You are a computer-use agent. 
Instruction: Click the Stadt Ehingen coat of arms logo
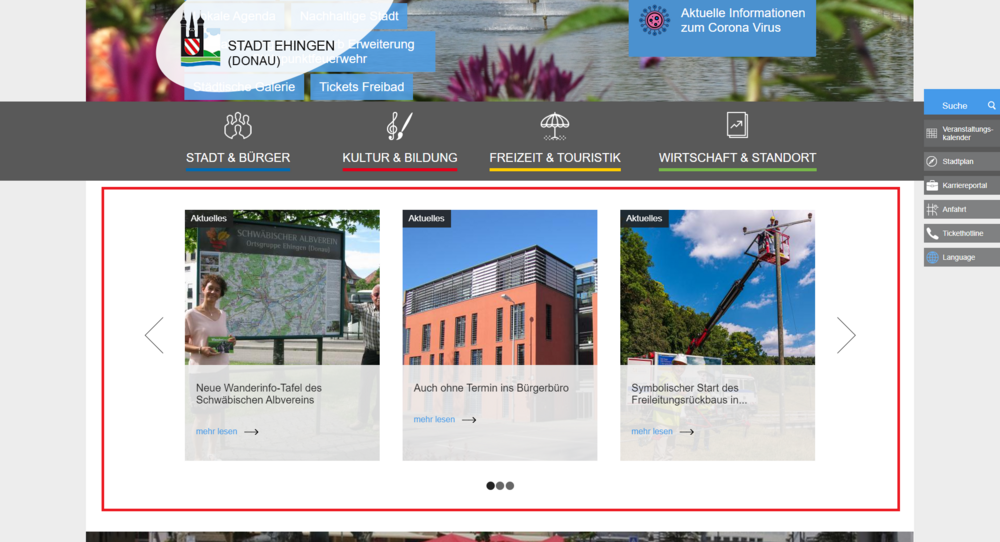[198, 40]
